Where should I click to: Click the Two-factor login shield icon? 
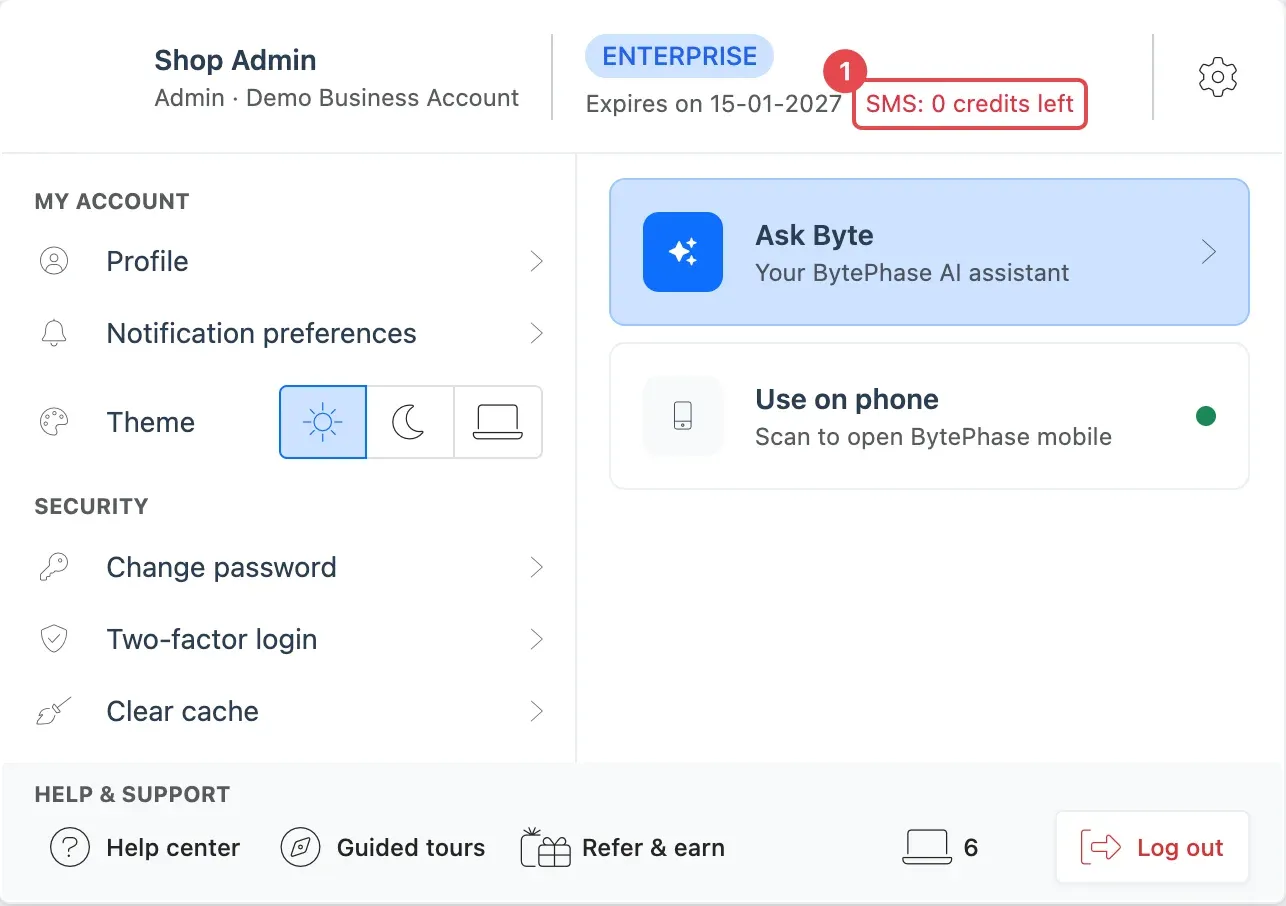click(x=54, y=639)
